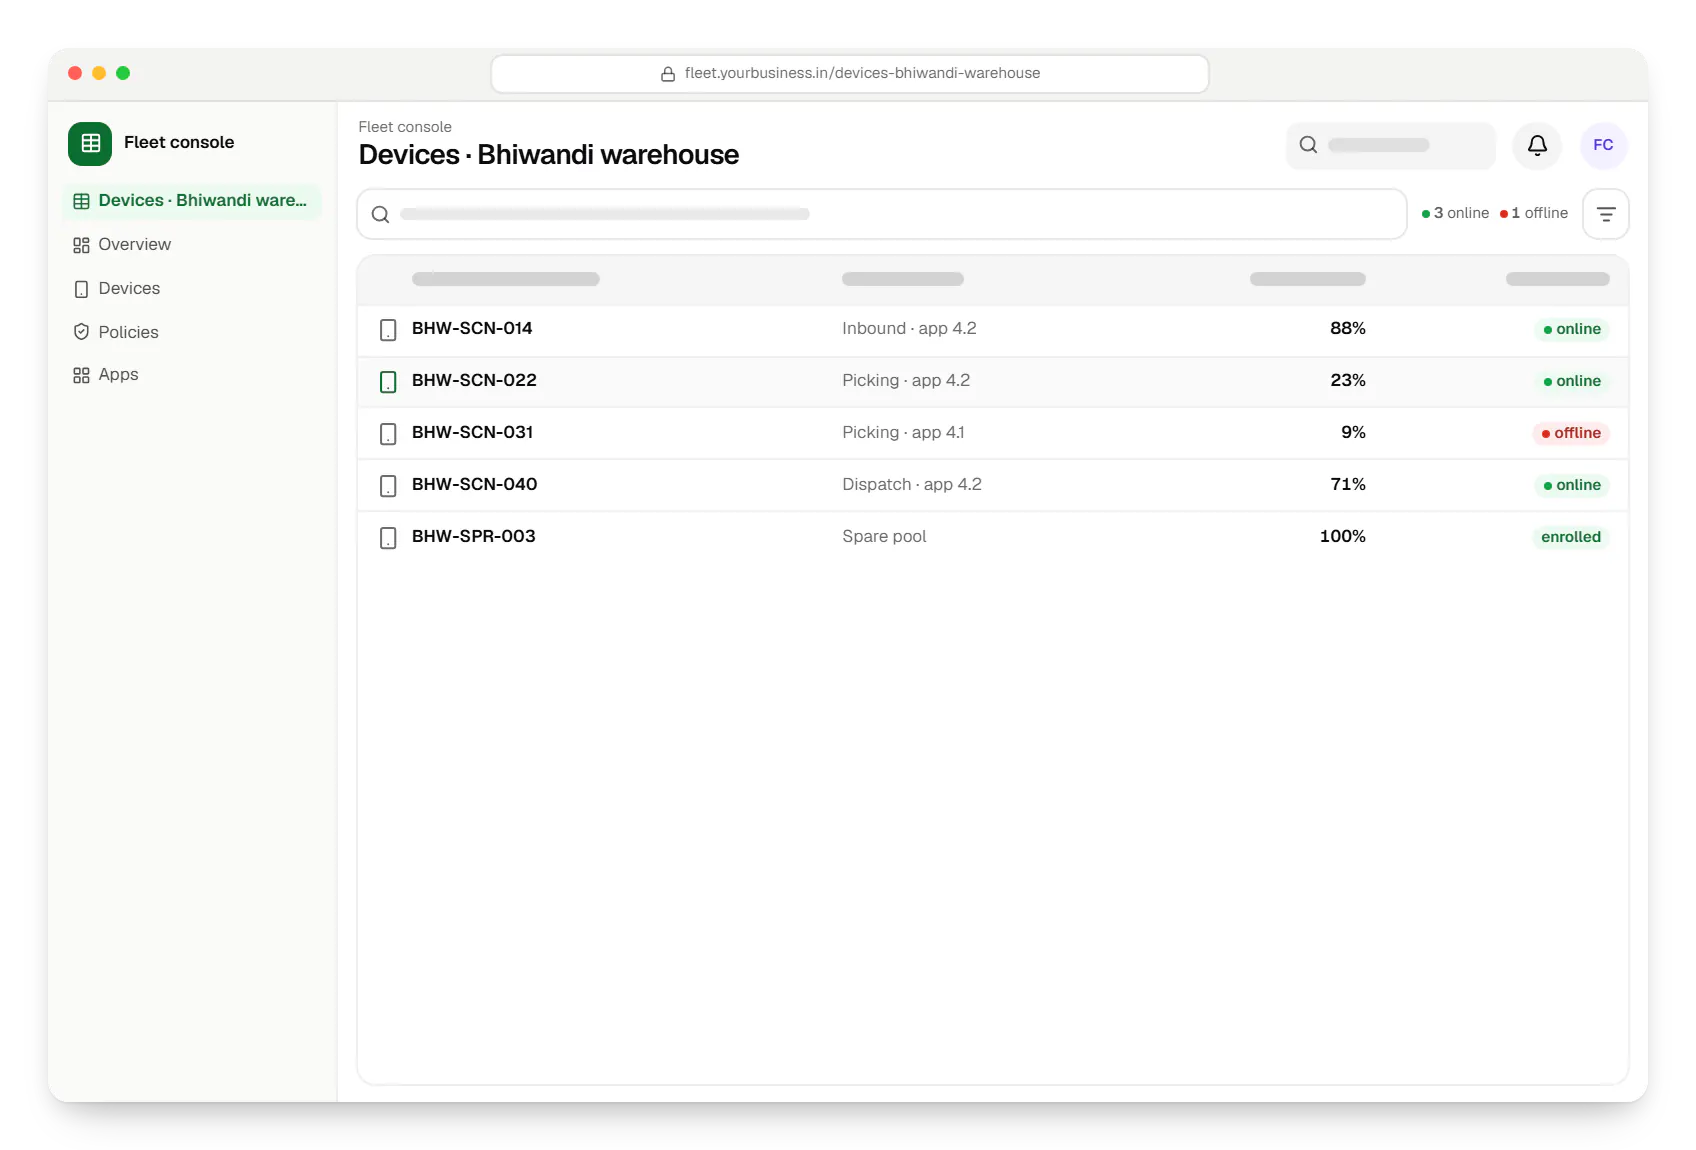Screen dimensions: 1696x1150
Task: Click the offline badge for BHW-SCN-031
Action: [x=1571, y=433]
